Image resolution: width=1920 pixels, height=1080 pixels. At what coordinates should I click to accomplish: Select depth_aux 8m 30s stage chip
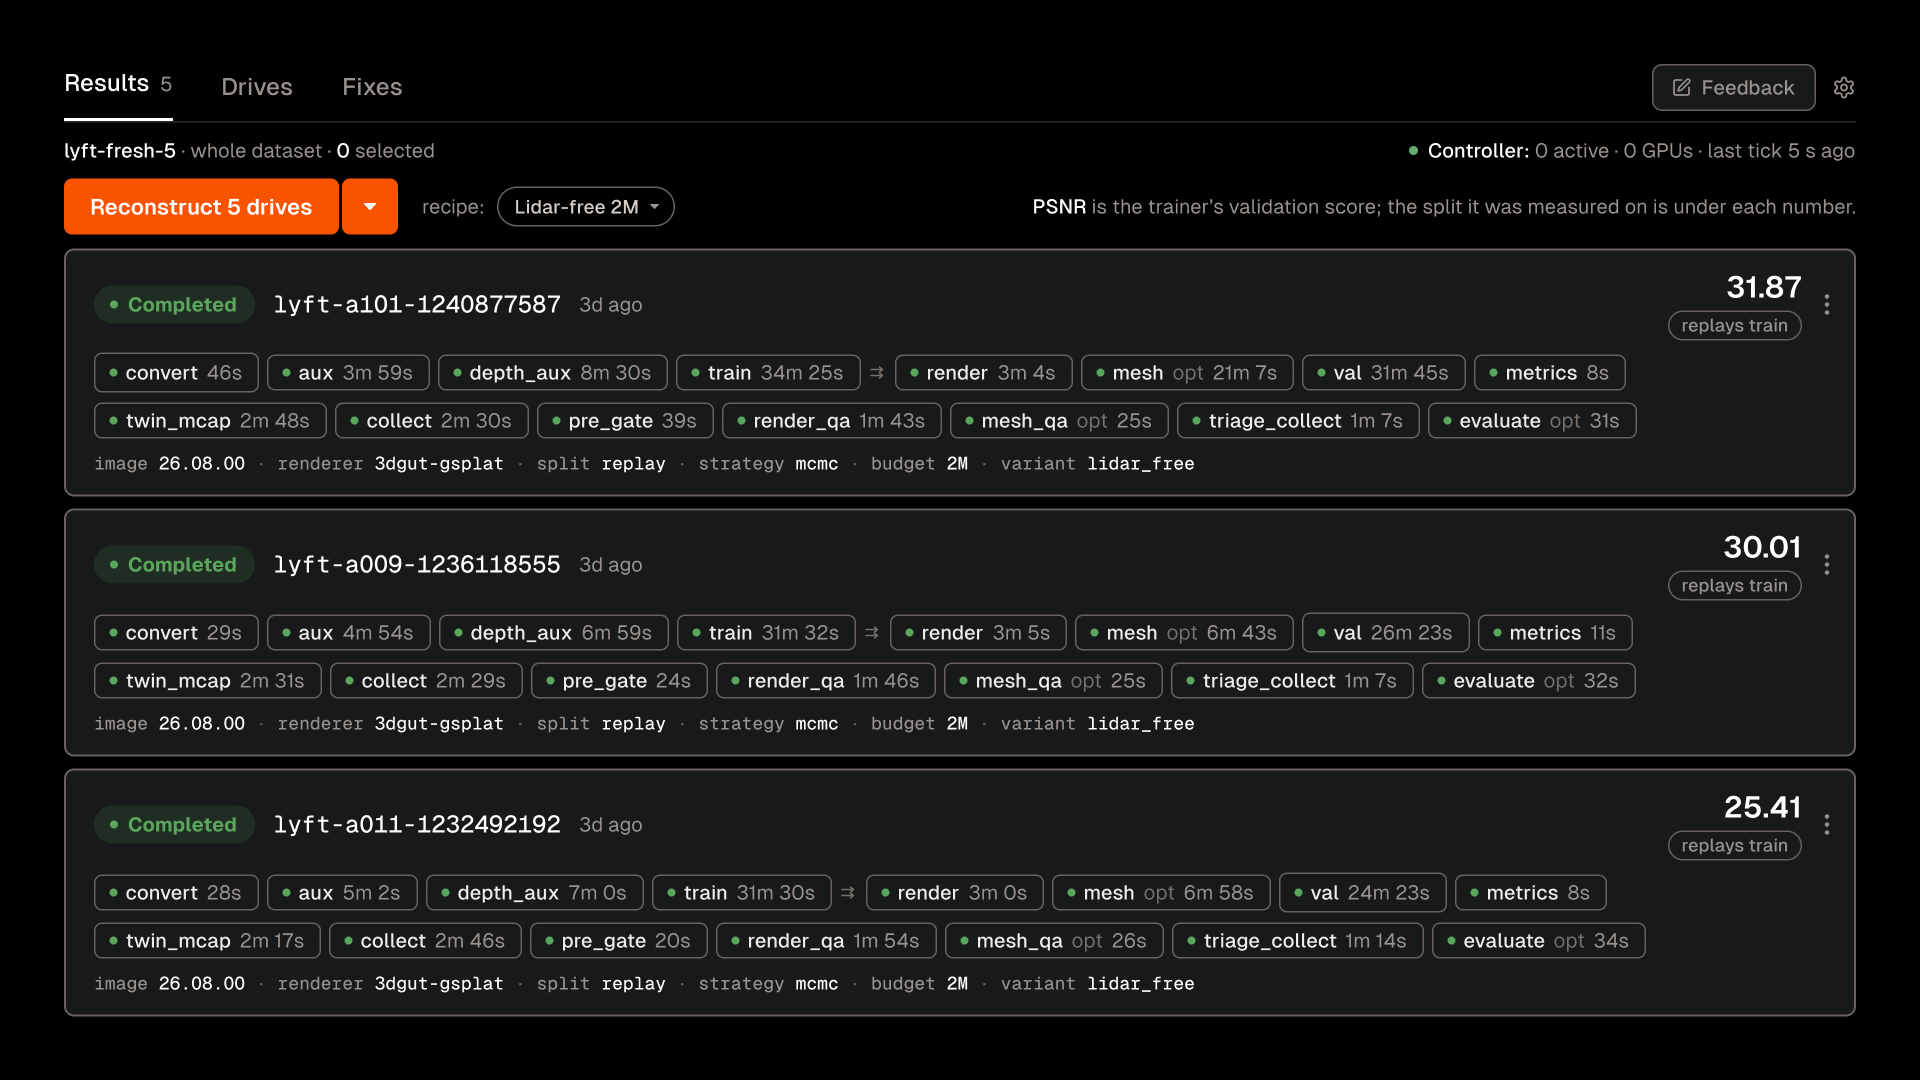pyautogui.click(x=553, y=373)
